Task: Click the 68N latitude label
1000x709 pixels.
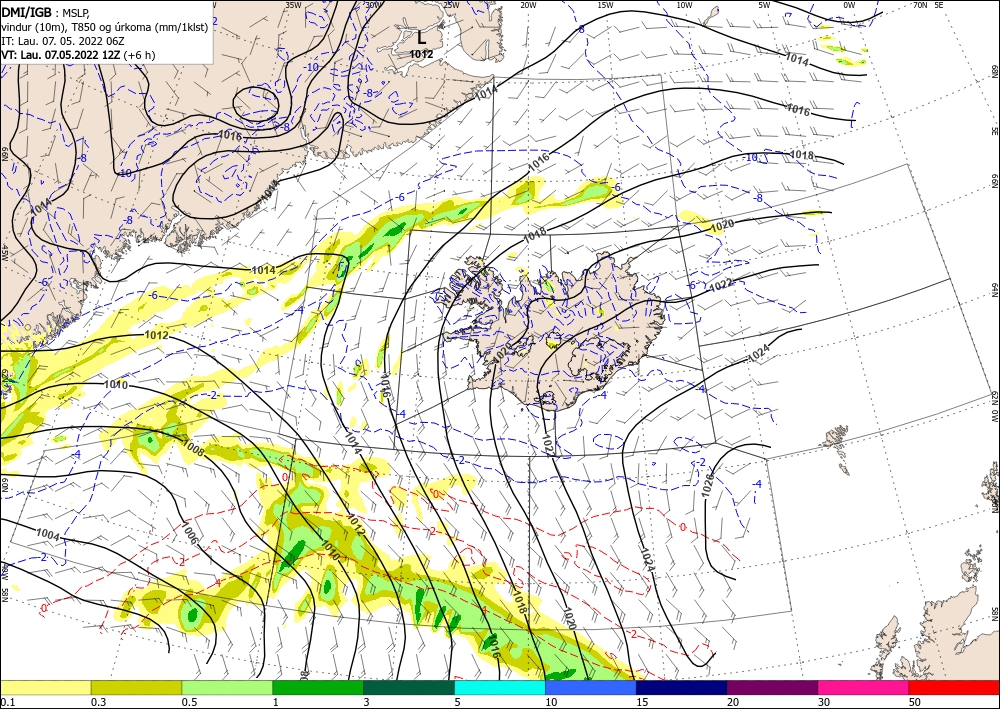Action: 994,70
